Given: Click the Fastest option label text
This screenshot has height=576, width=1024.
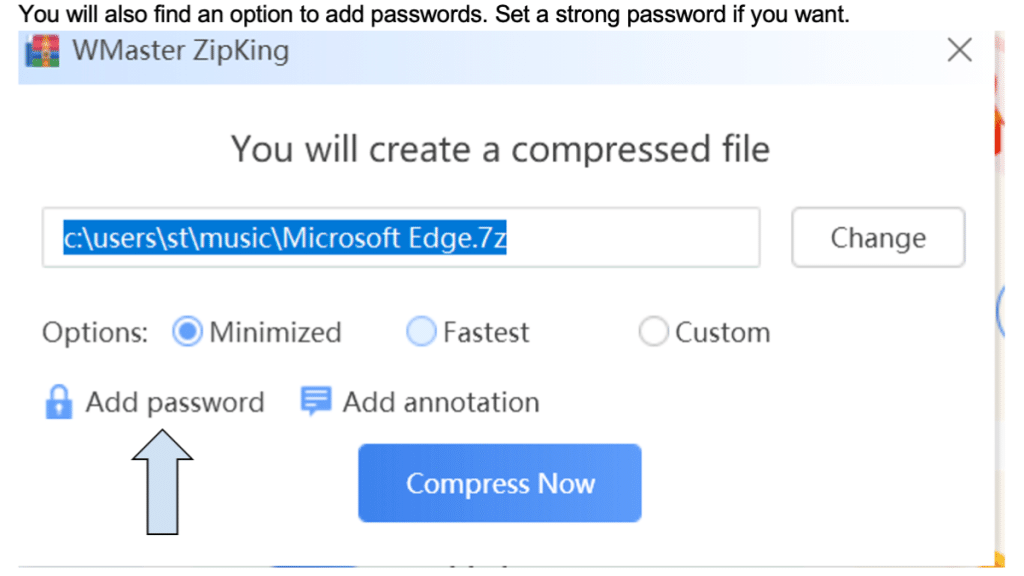Looking at the screenshot, I should (x=486, y=332).
